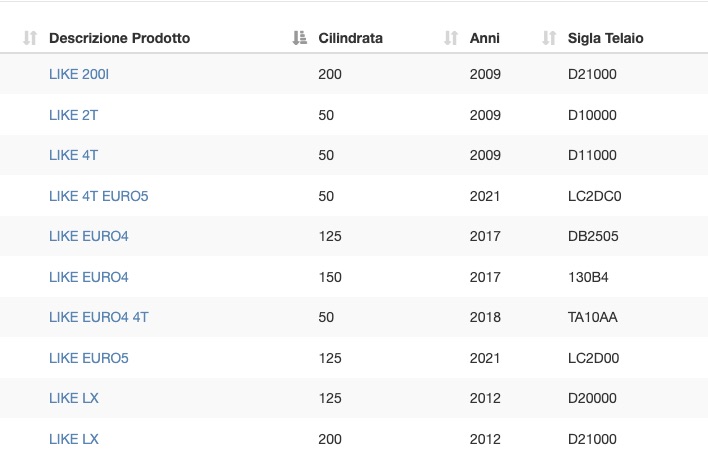Select the LIKE 4T link
Image resolution: width=708 pixels, height=465 pixels.
pyautogui.click(x=73, y=155)
